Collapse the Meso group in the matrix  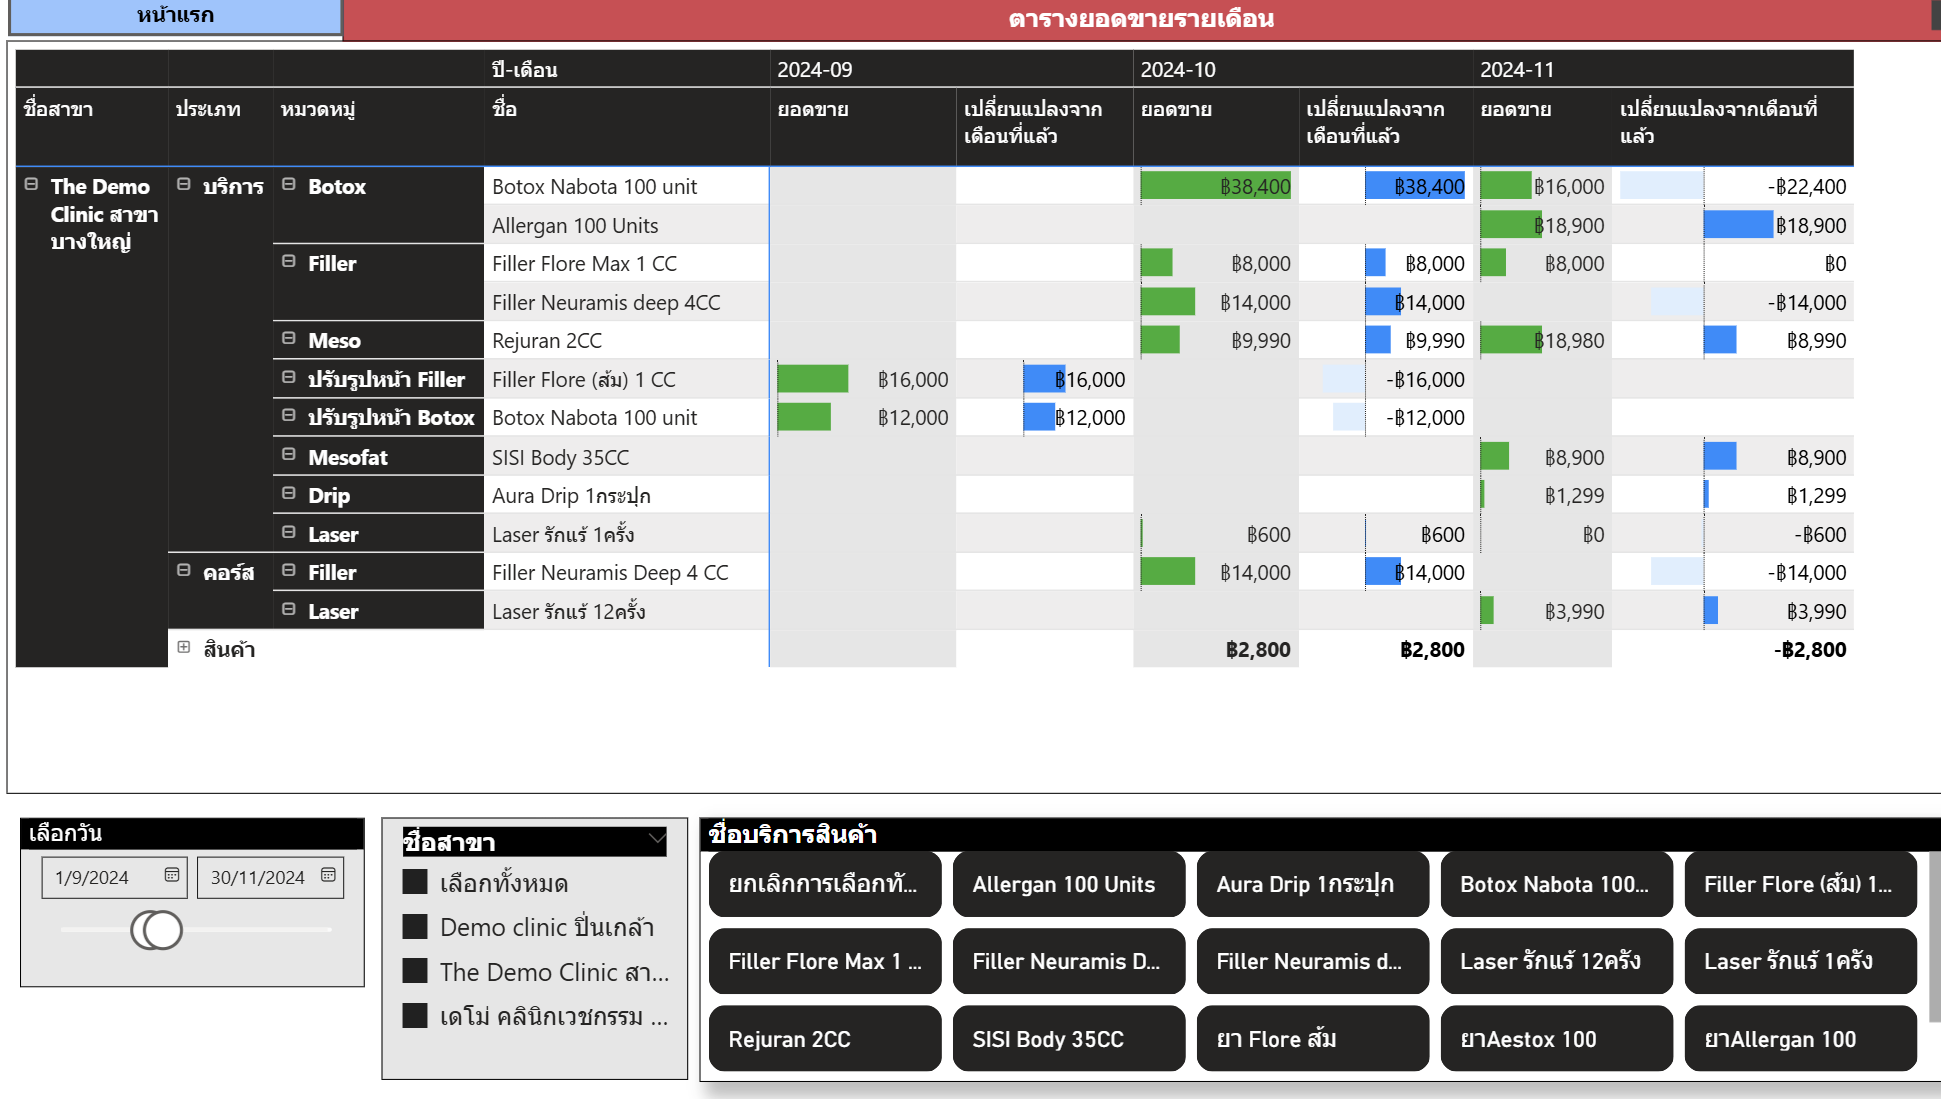coord(288,340)
